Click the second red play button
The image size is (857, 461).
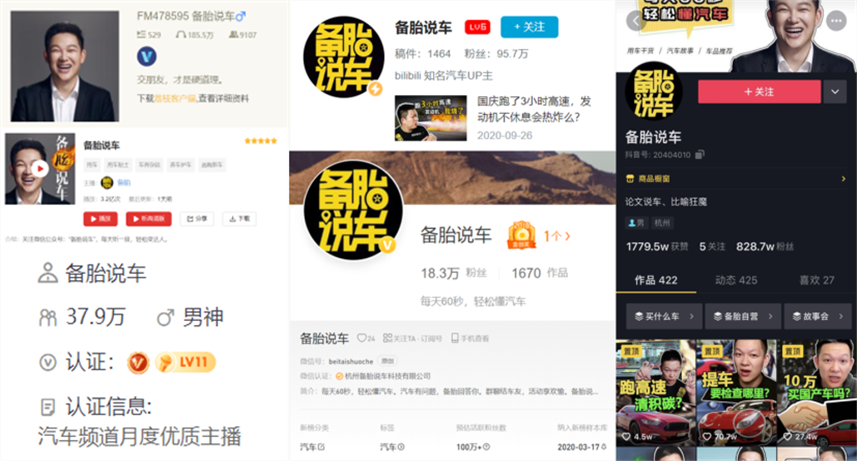click(x=149, y=219)
